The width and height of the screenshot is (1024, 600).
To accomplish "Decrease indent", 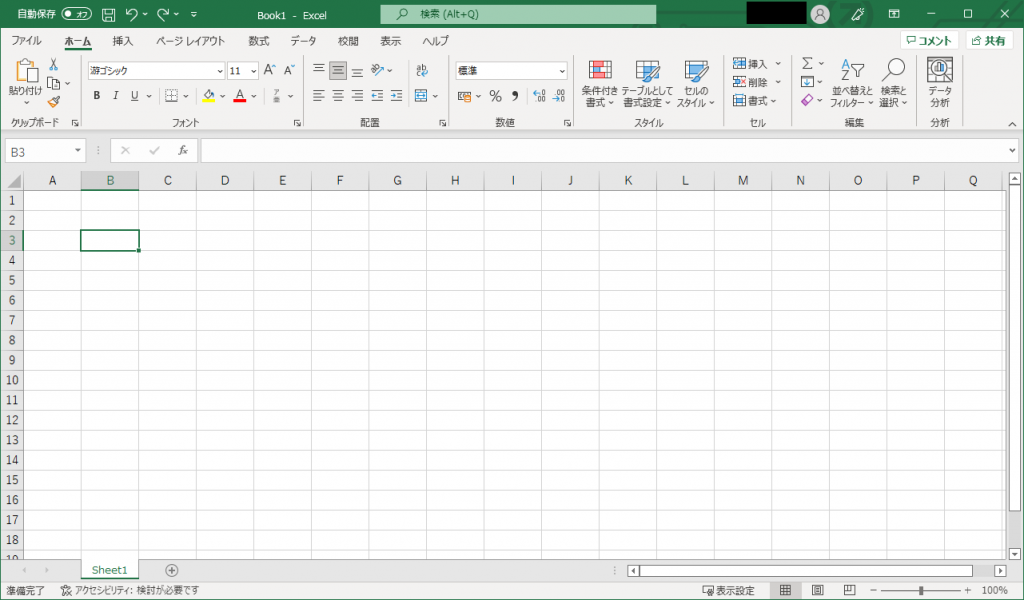I will [377, 96].
